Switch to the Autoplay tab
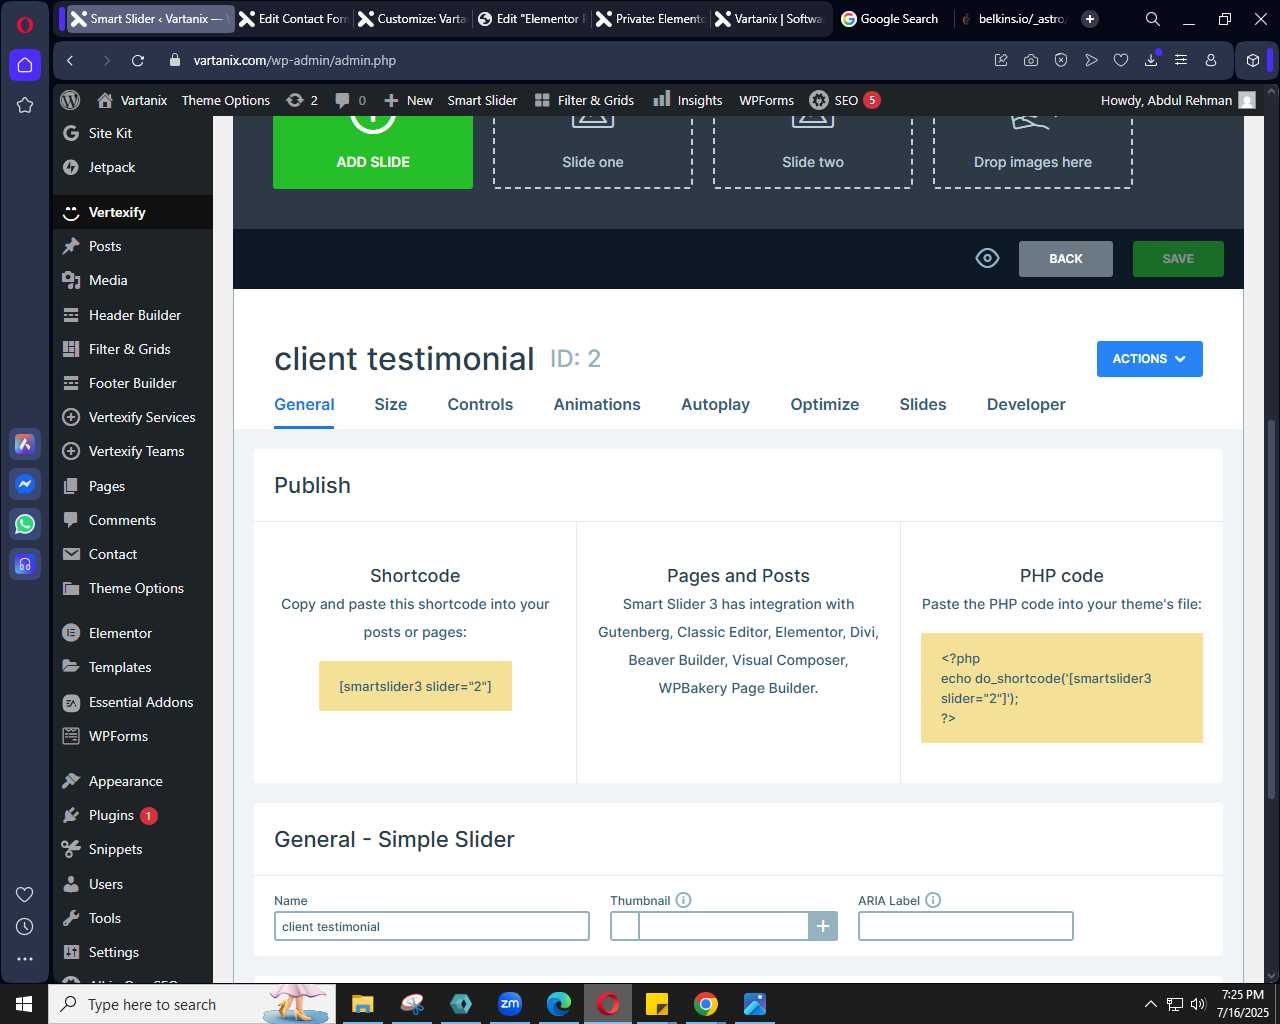The image size is (1280, 1024). click(x=715, y=404)
